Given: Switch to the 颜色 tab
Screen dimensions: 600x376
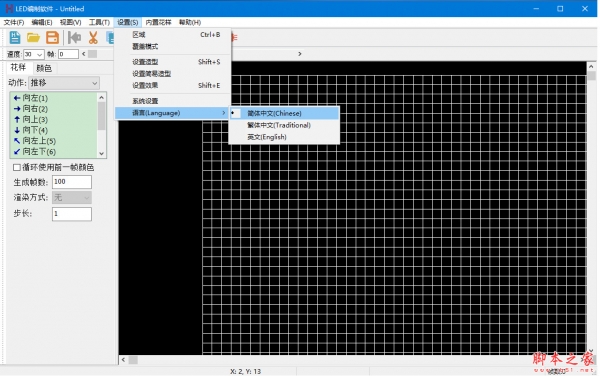Looking at the screenshot, I should tap(44, 68).
